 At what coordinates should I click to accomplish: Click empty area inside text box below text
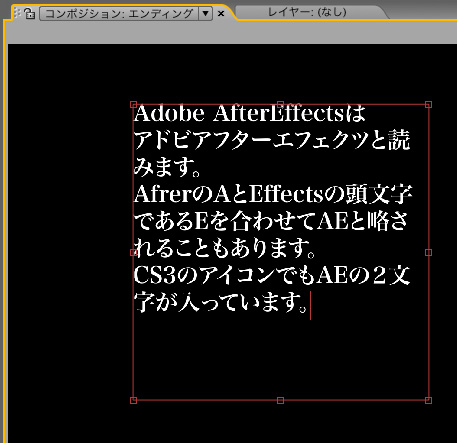[x=281, y=358]
